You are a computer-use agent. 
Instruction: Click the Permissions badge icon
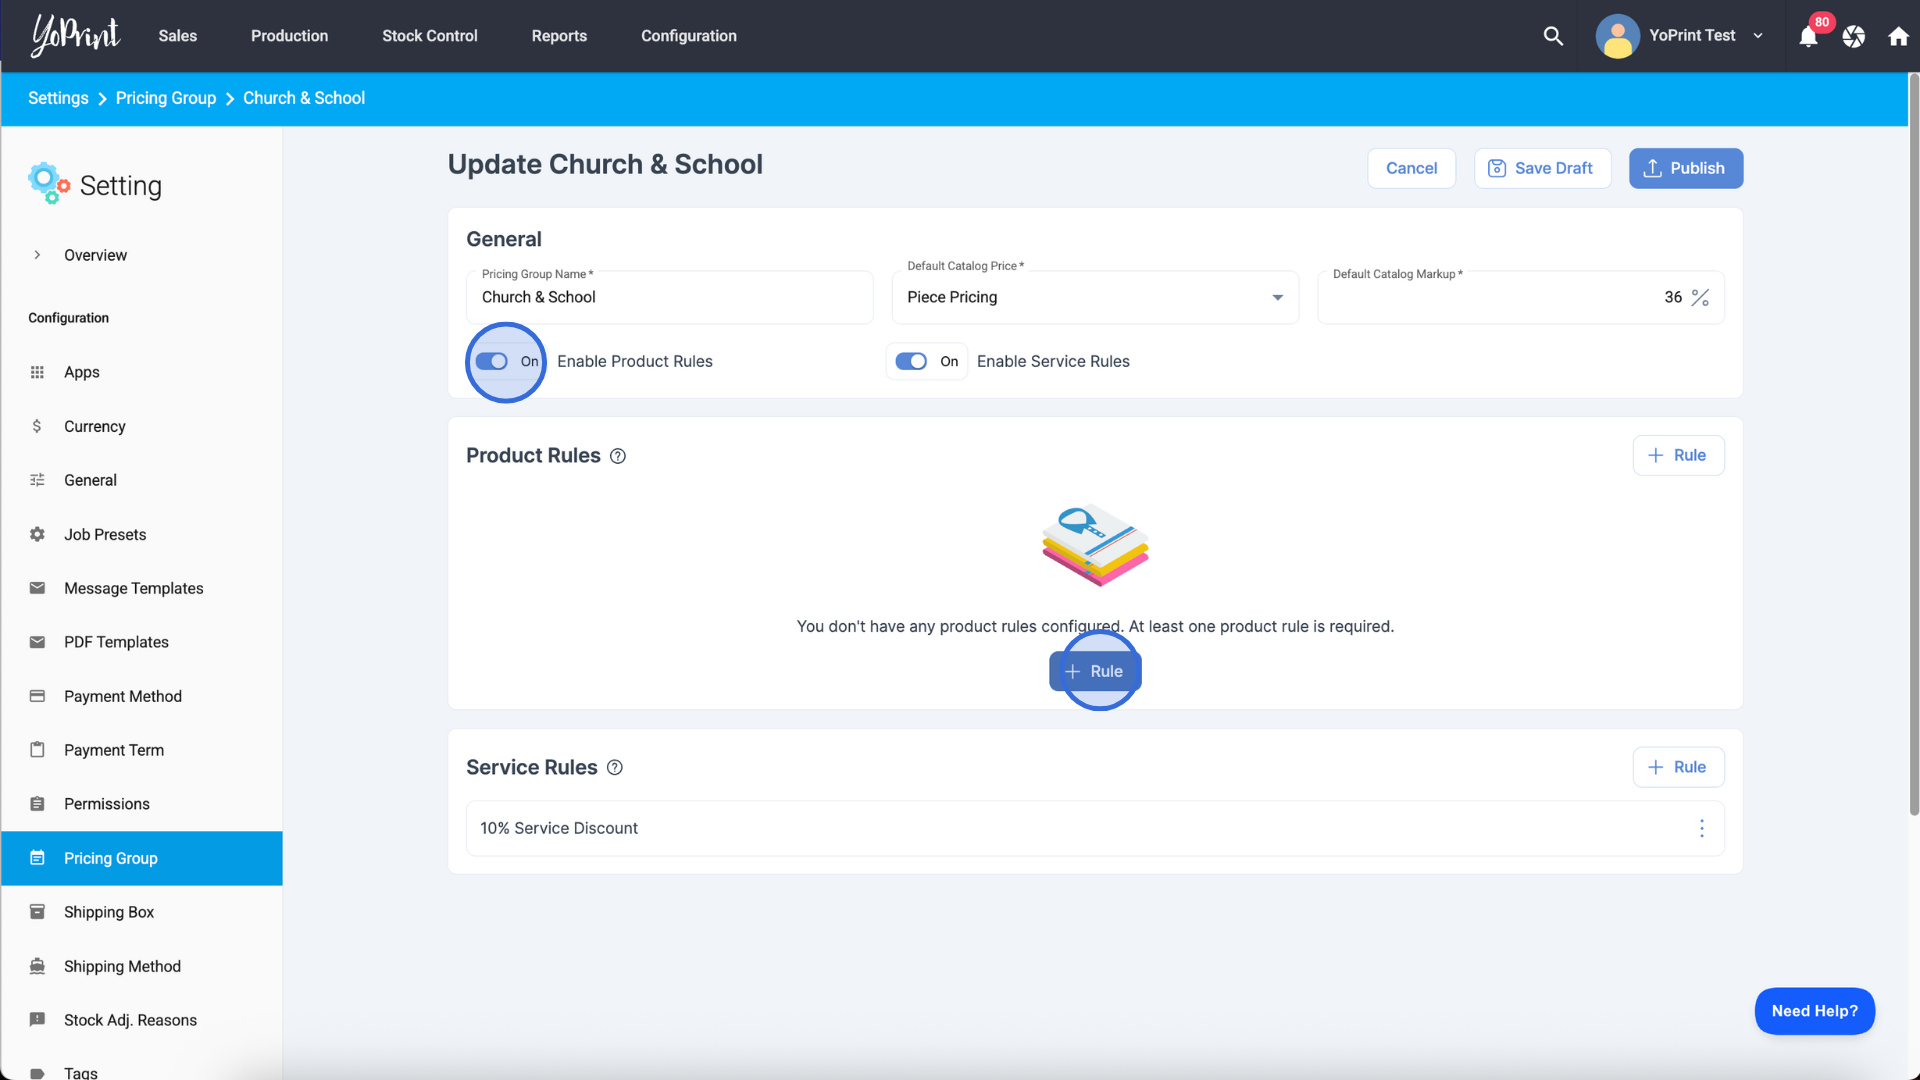pyautogui.click(x=37, y=804)
